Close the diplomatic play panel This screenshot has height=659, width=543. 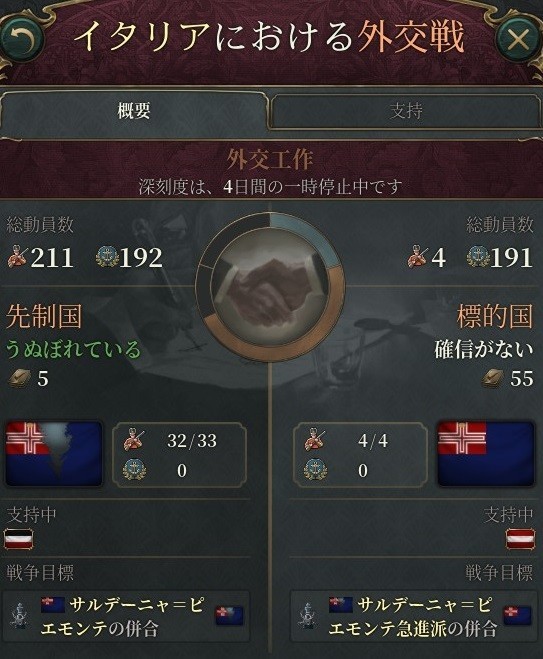click(x=518, y=40)
